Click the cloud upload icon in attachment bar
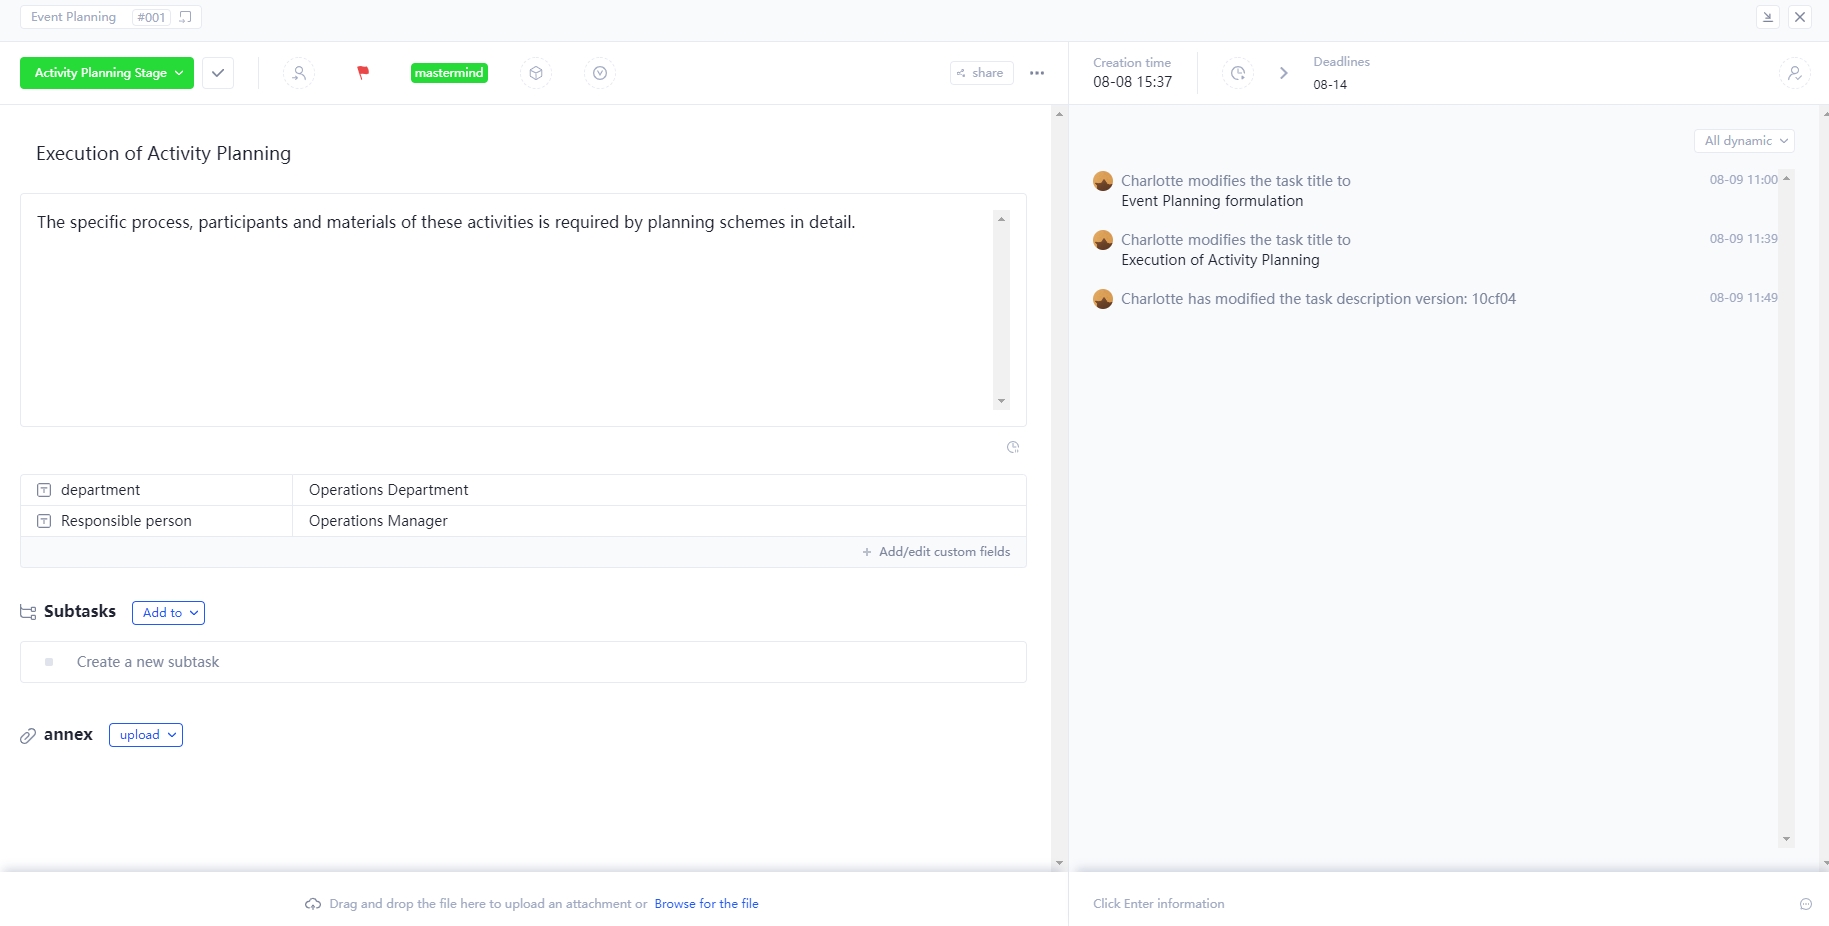 point(313,903)
